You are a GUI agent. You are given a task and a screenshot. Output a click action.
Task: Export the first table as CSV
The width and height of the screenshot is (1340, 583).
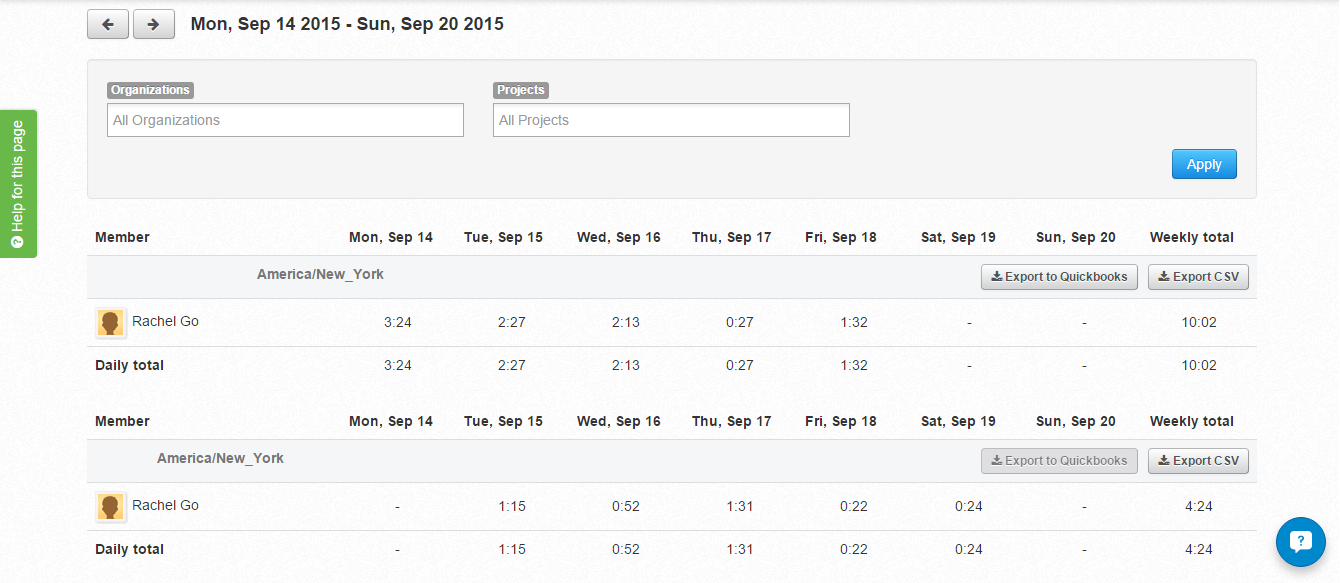[x=1198, y=277]
